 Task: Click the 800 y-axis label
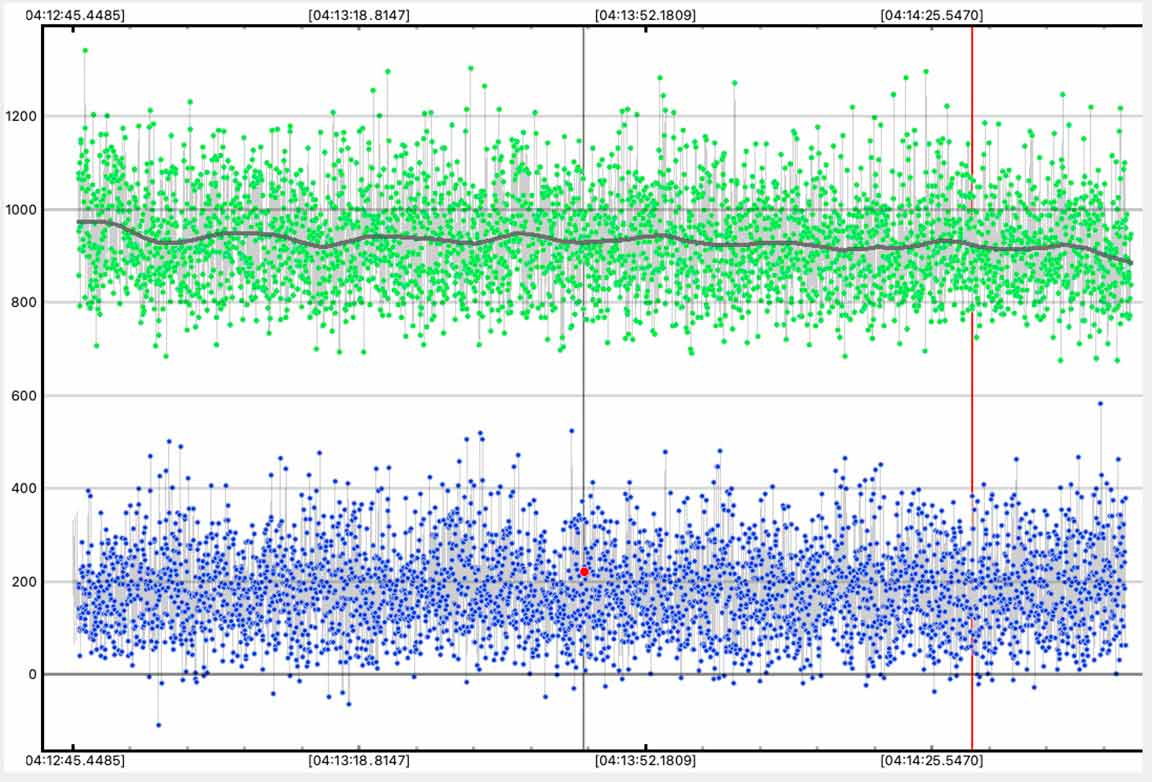(x=24, y=302)
